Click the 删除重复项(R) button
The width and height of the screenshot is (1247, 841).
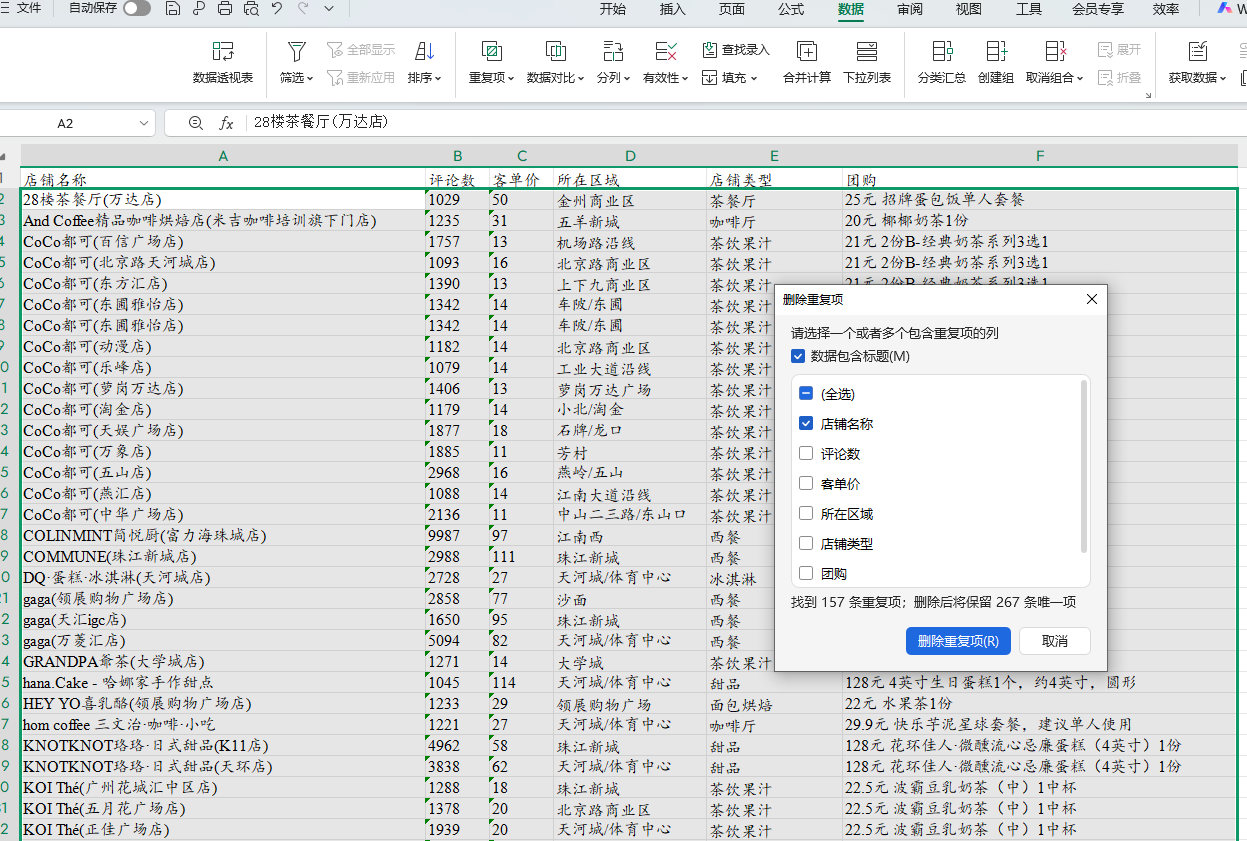tap(958, 641)
